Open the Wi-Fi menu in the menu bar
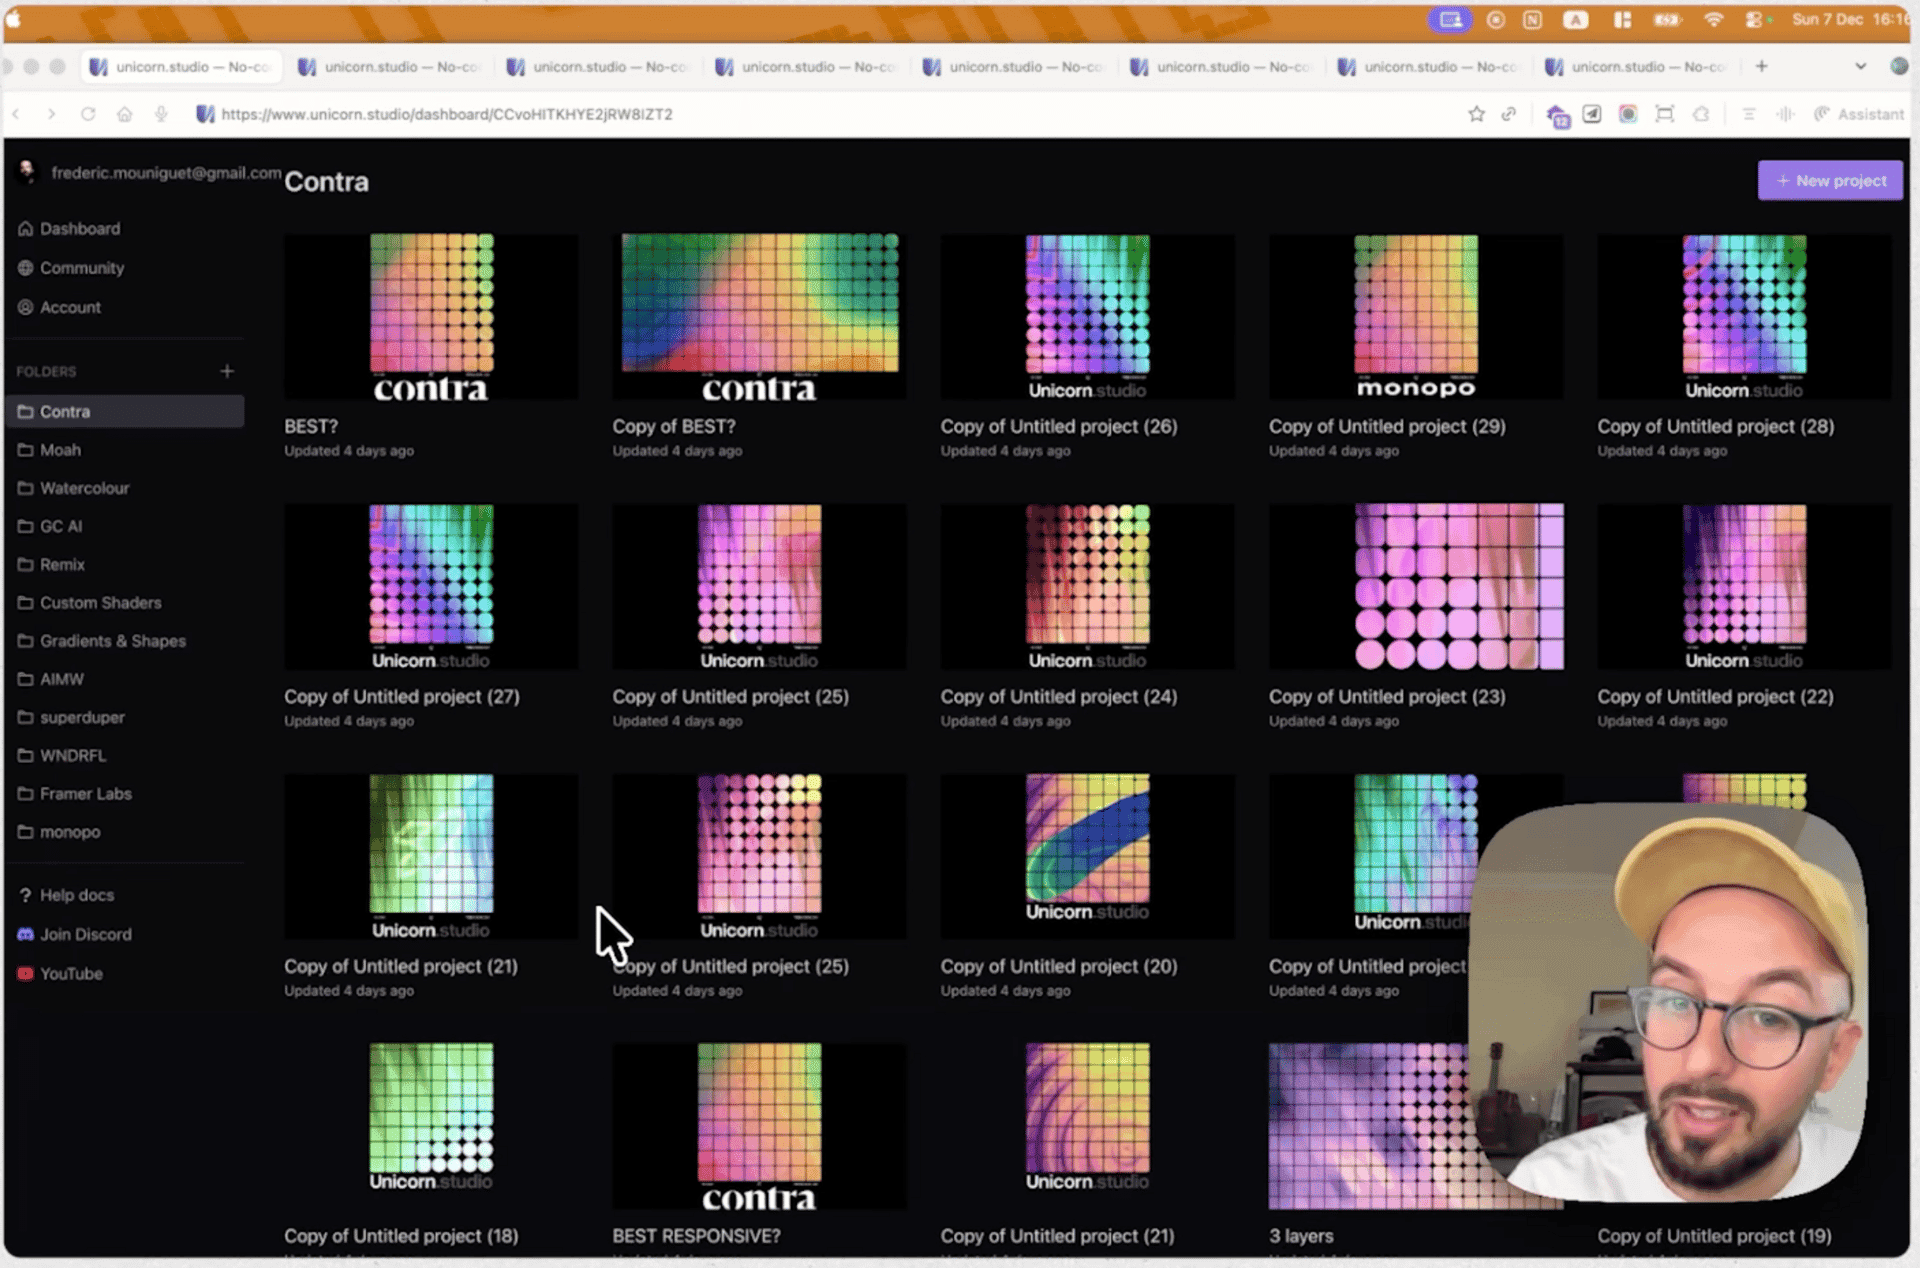The width and height of the screenshot is (1920, 1268). pyautogui.click(x=1713, y=19)
